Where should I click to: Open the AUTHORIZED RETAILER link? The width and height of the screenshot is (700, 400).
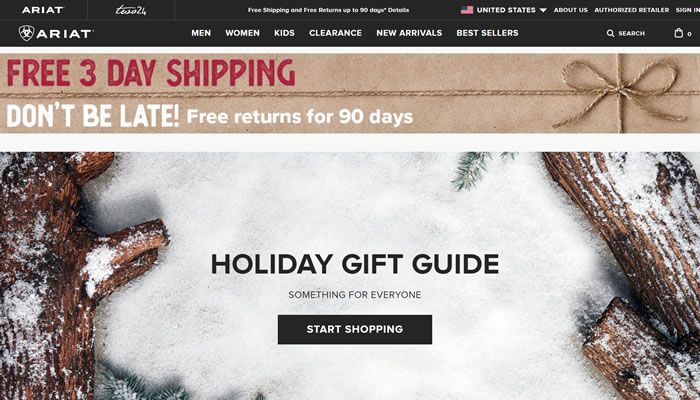point(632,10)
